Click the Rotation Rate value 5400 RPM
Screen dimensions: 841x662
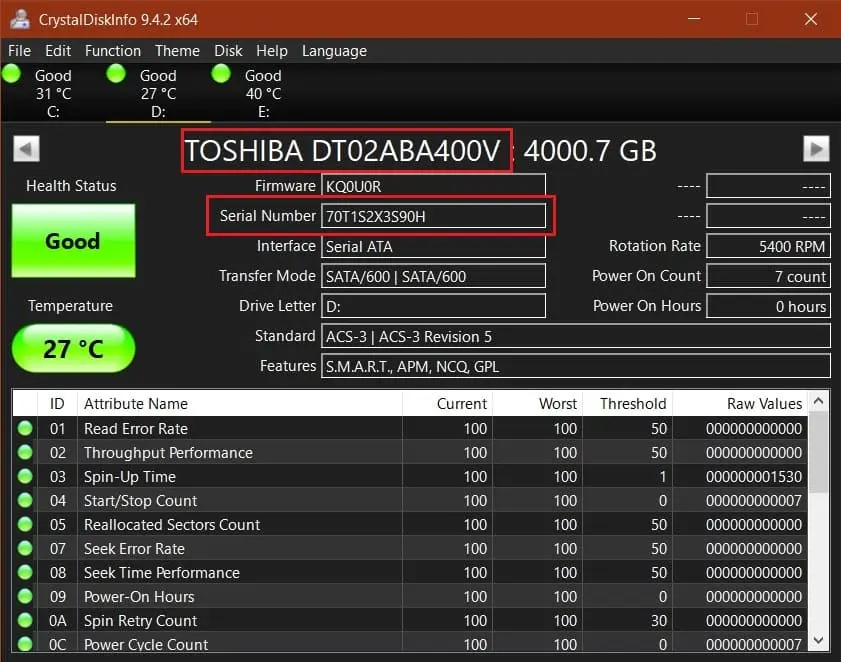point(769,246)
